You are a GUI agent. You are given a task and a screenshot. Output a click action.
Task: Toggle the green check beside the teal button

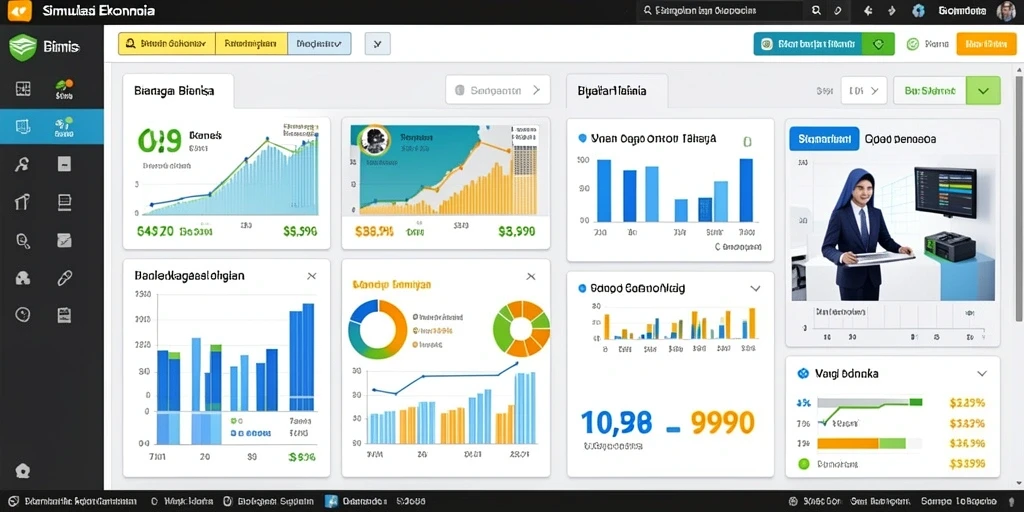tap(878, 44)
